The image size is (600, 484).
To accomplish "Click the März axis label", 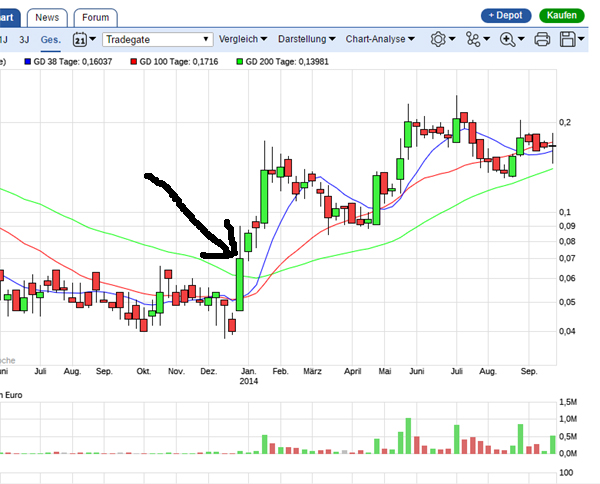I will point(312,372).
